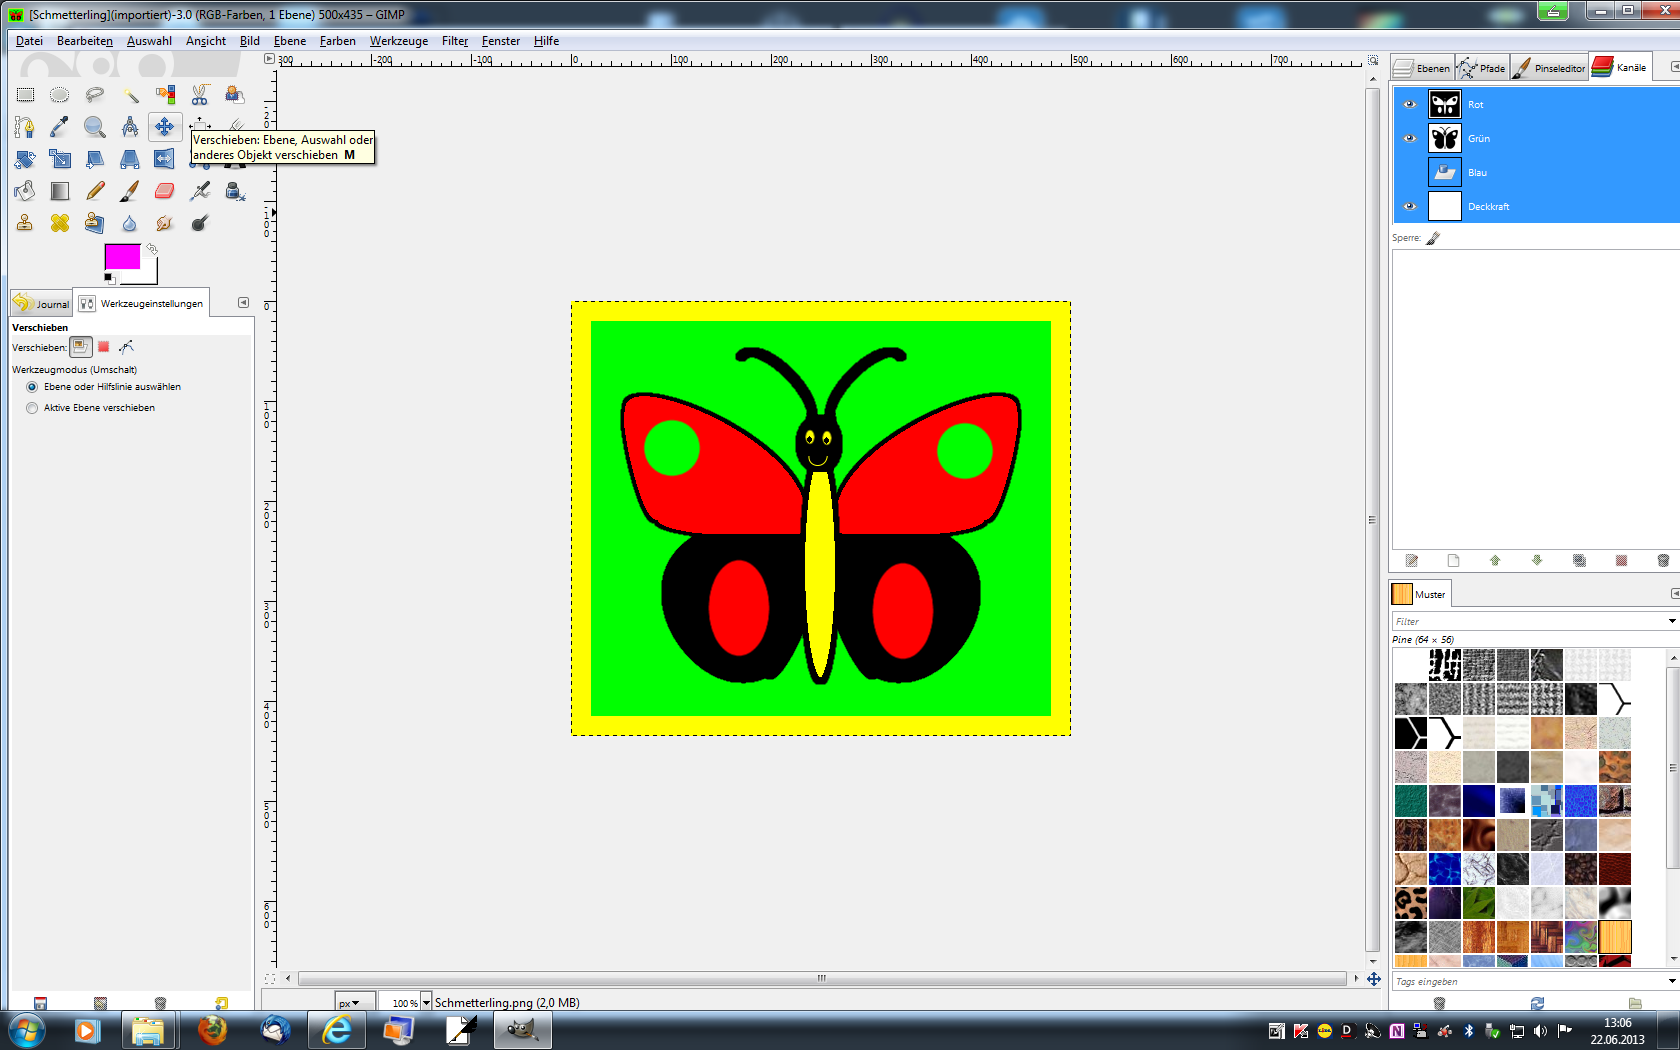Switch to the Pinseleditor tab
This screenshot has height=1050, width=1680.
coord(1549,68)
